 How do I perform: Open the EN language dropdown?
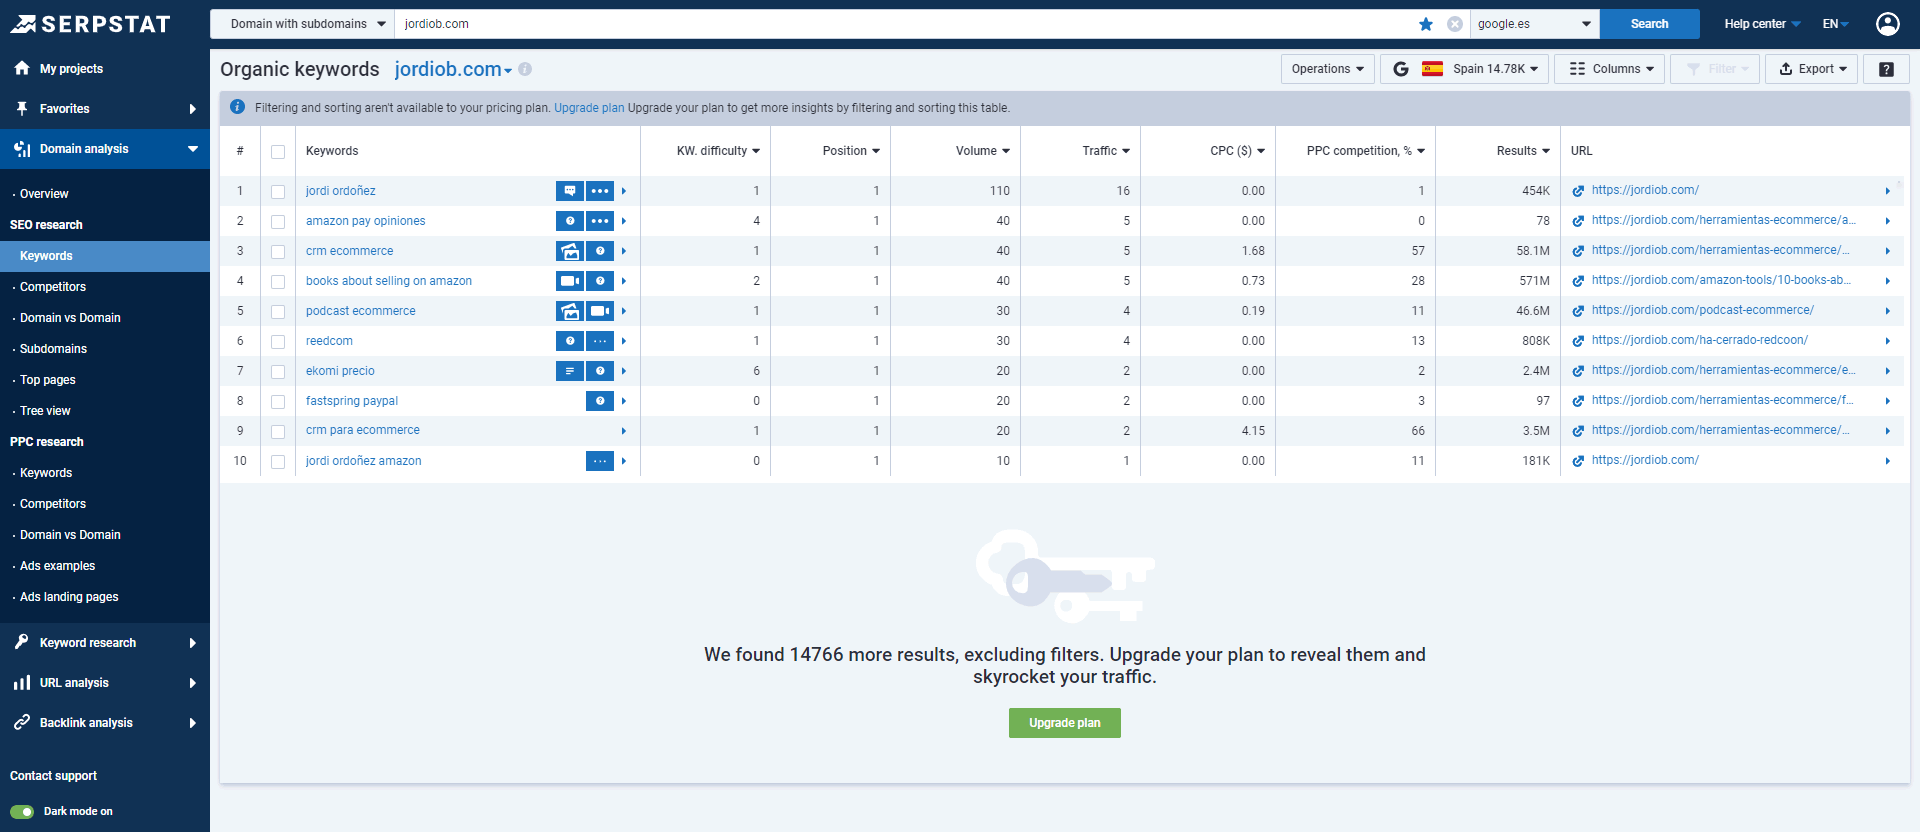click(1835, 24)
